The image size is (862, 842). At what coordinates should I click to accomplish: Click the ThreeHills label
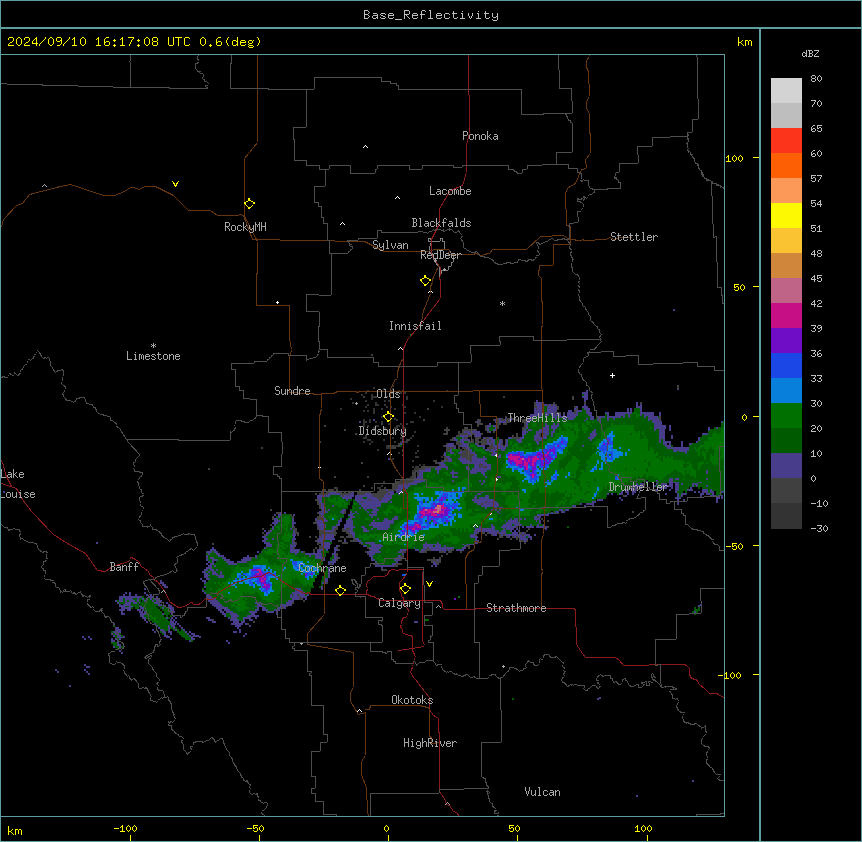(x=537, y=418)
